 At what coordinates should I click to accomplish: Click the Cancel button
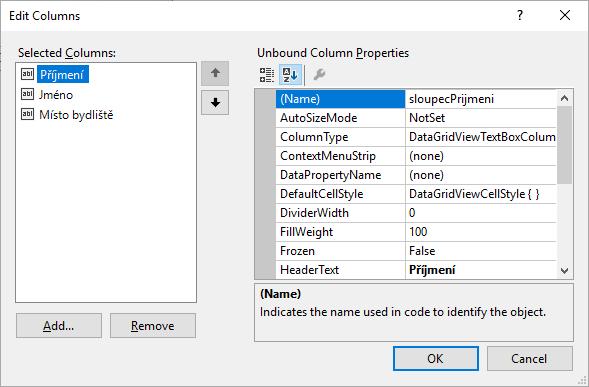pos(530,358)
